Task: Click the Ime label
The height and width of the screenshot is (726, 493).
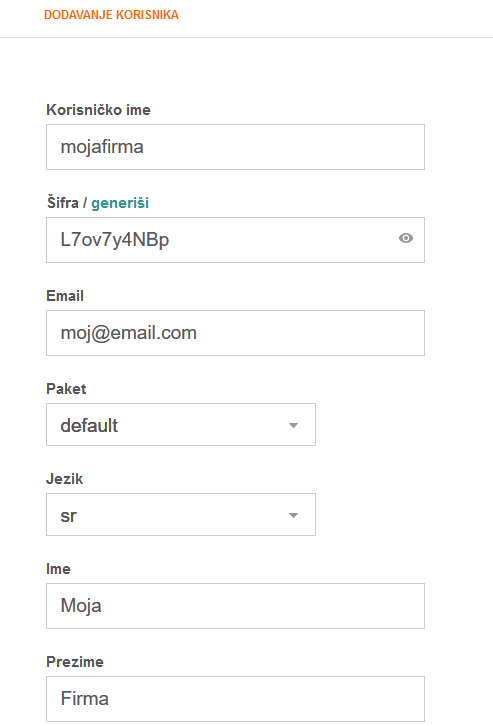Action: 58,569
